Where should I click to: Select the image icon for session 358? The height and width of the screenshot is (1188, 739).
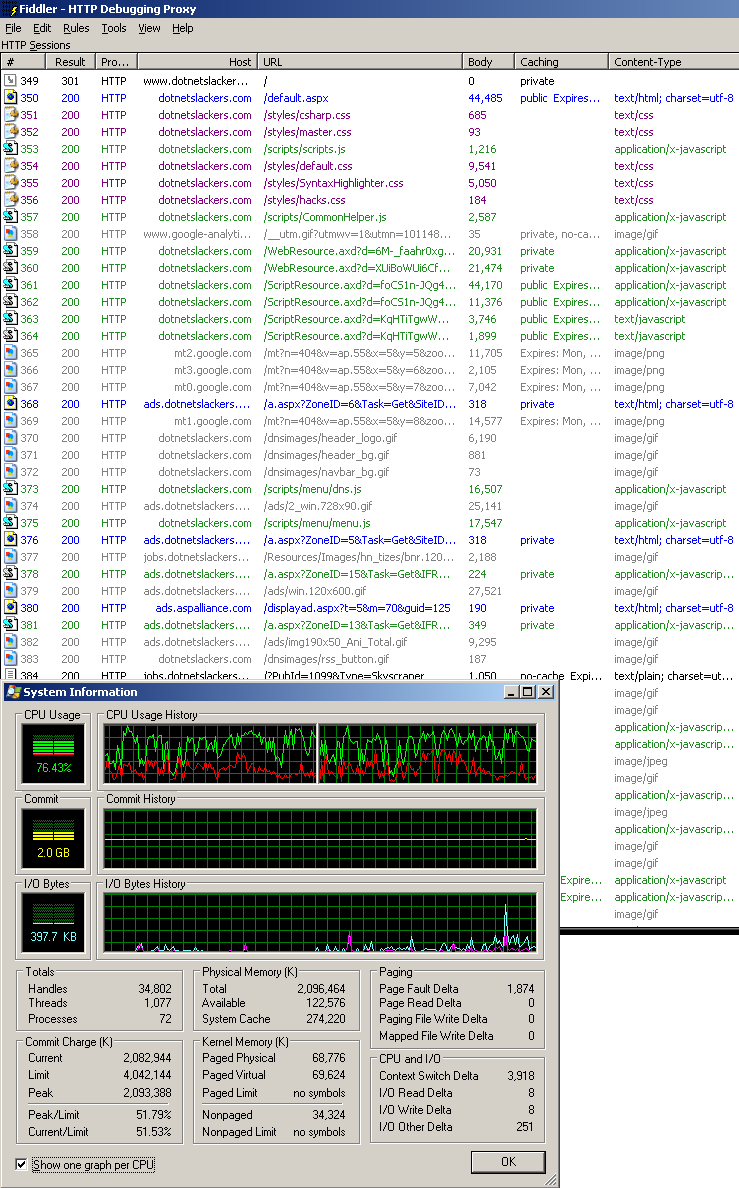(x=10, y=233)
